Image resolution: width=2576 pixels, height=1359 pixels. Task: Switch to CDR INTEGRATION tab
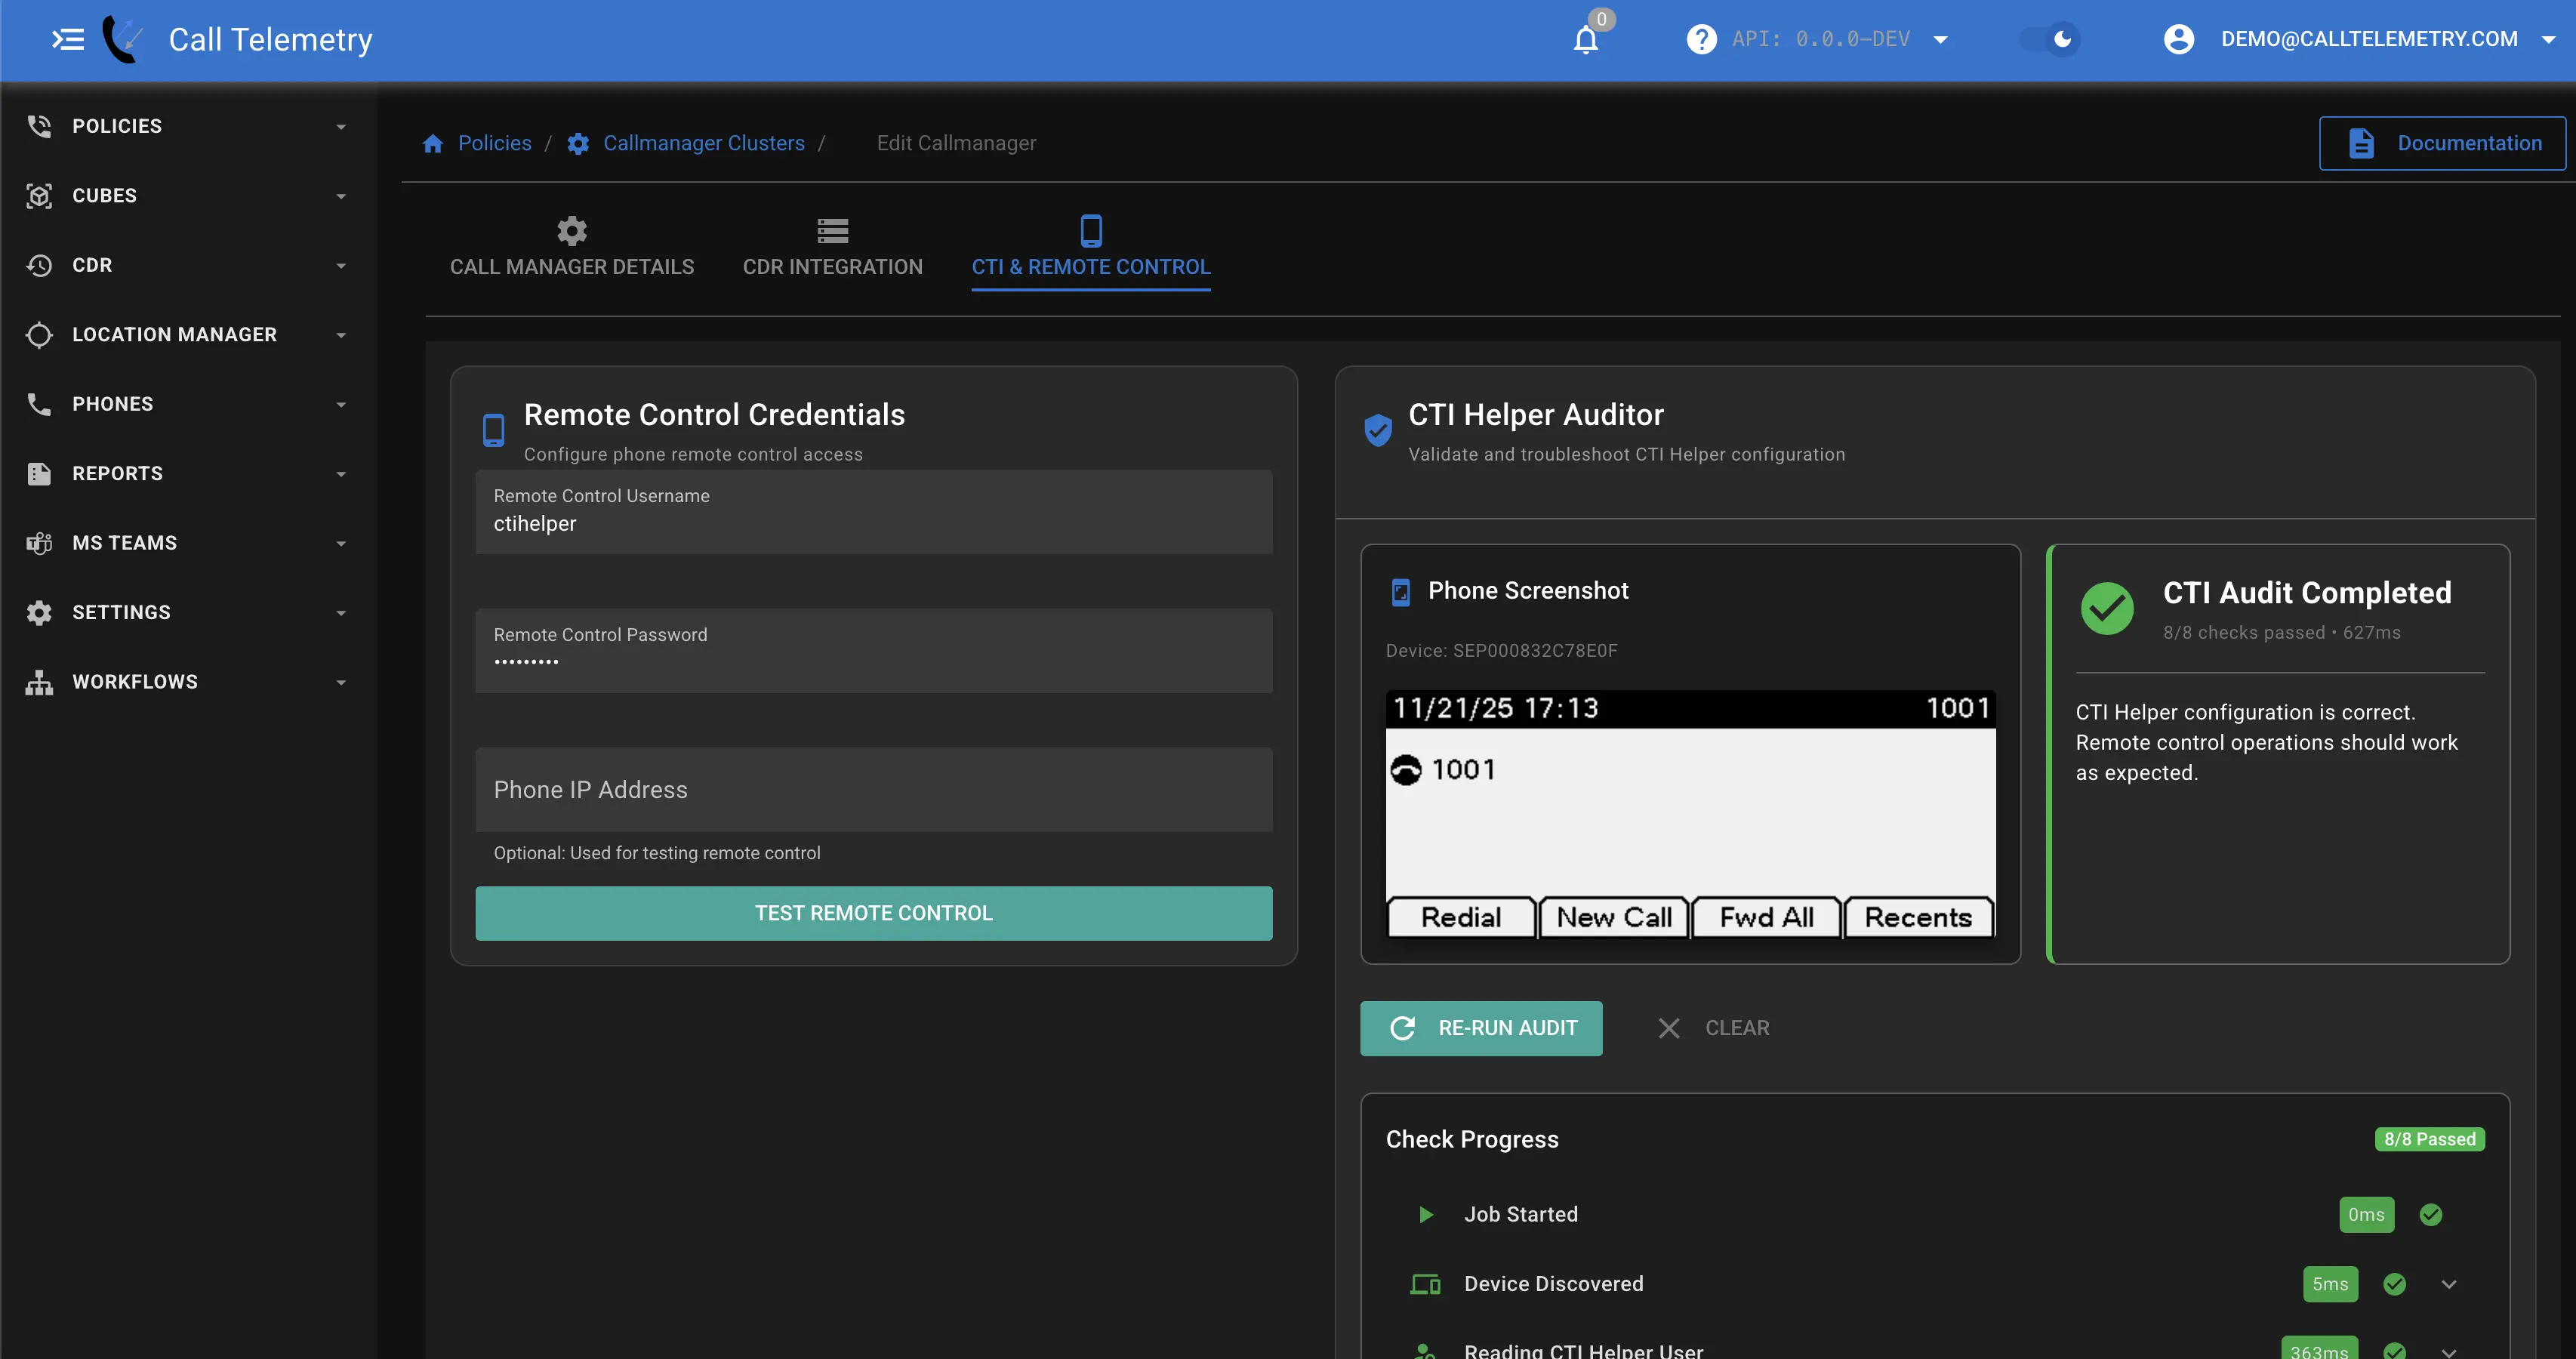[x=832, y=248]
